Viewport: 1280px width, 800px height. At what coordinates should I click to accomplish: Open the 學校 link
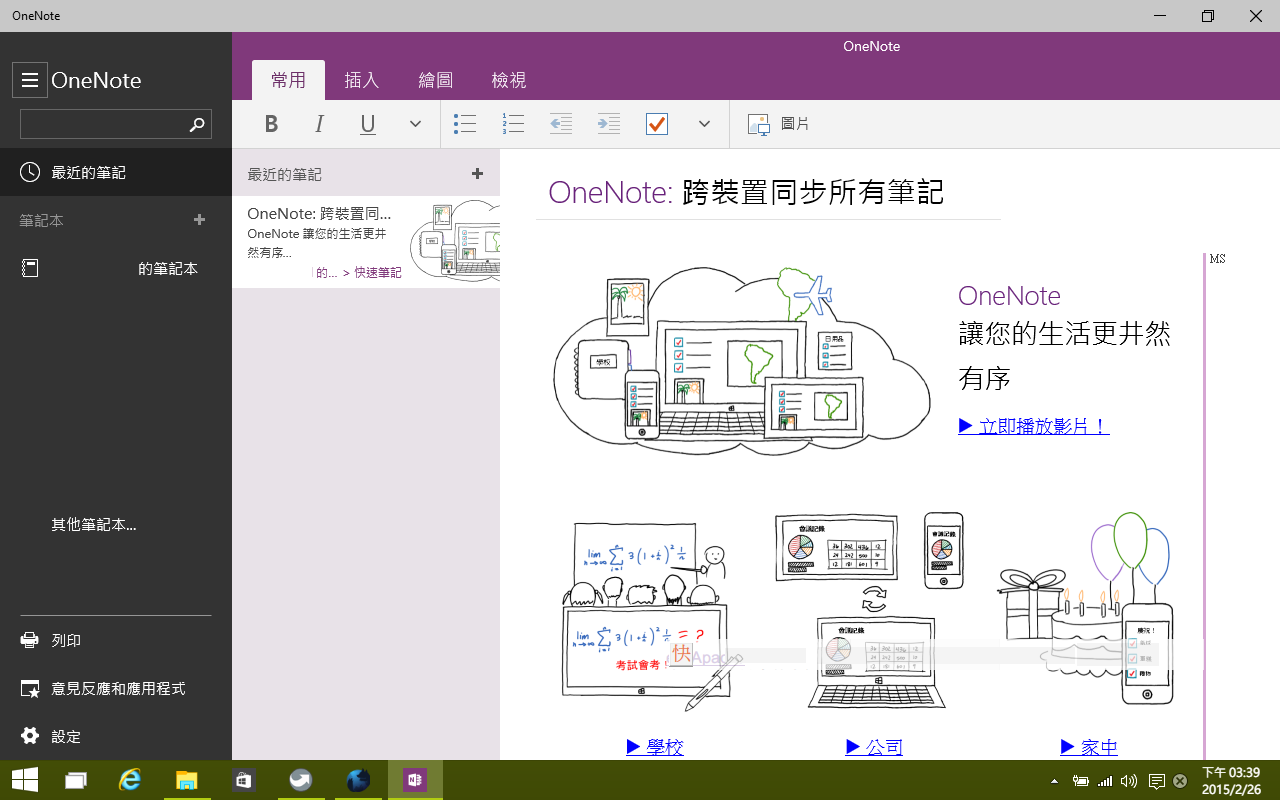click(x=655, y=747)
